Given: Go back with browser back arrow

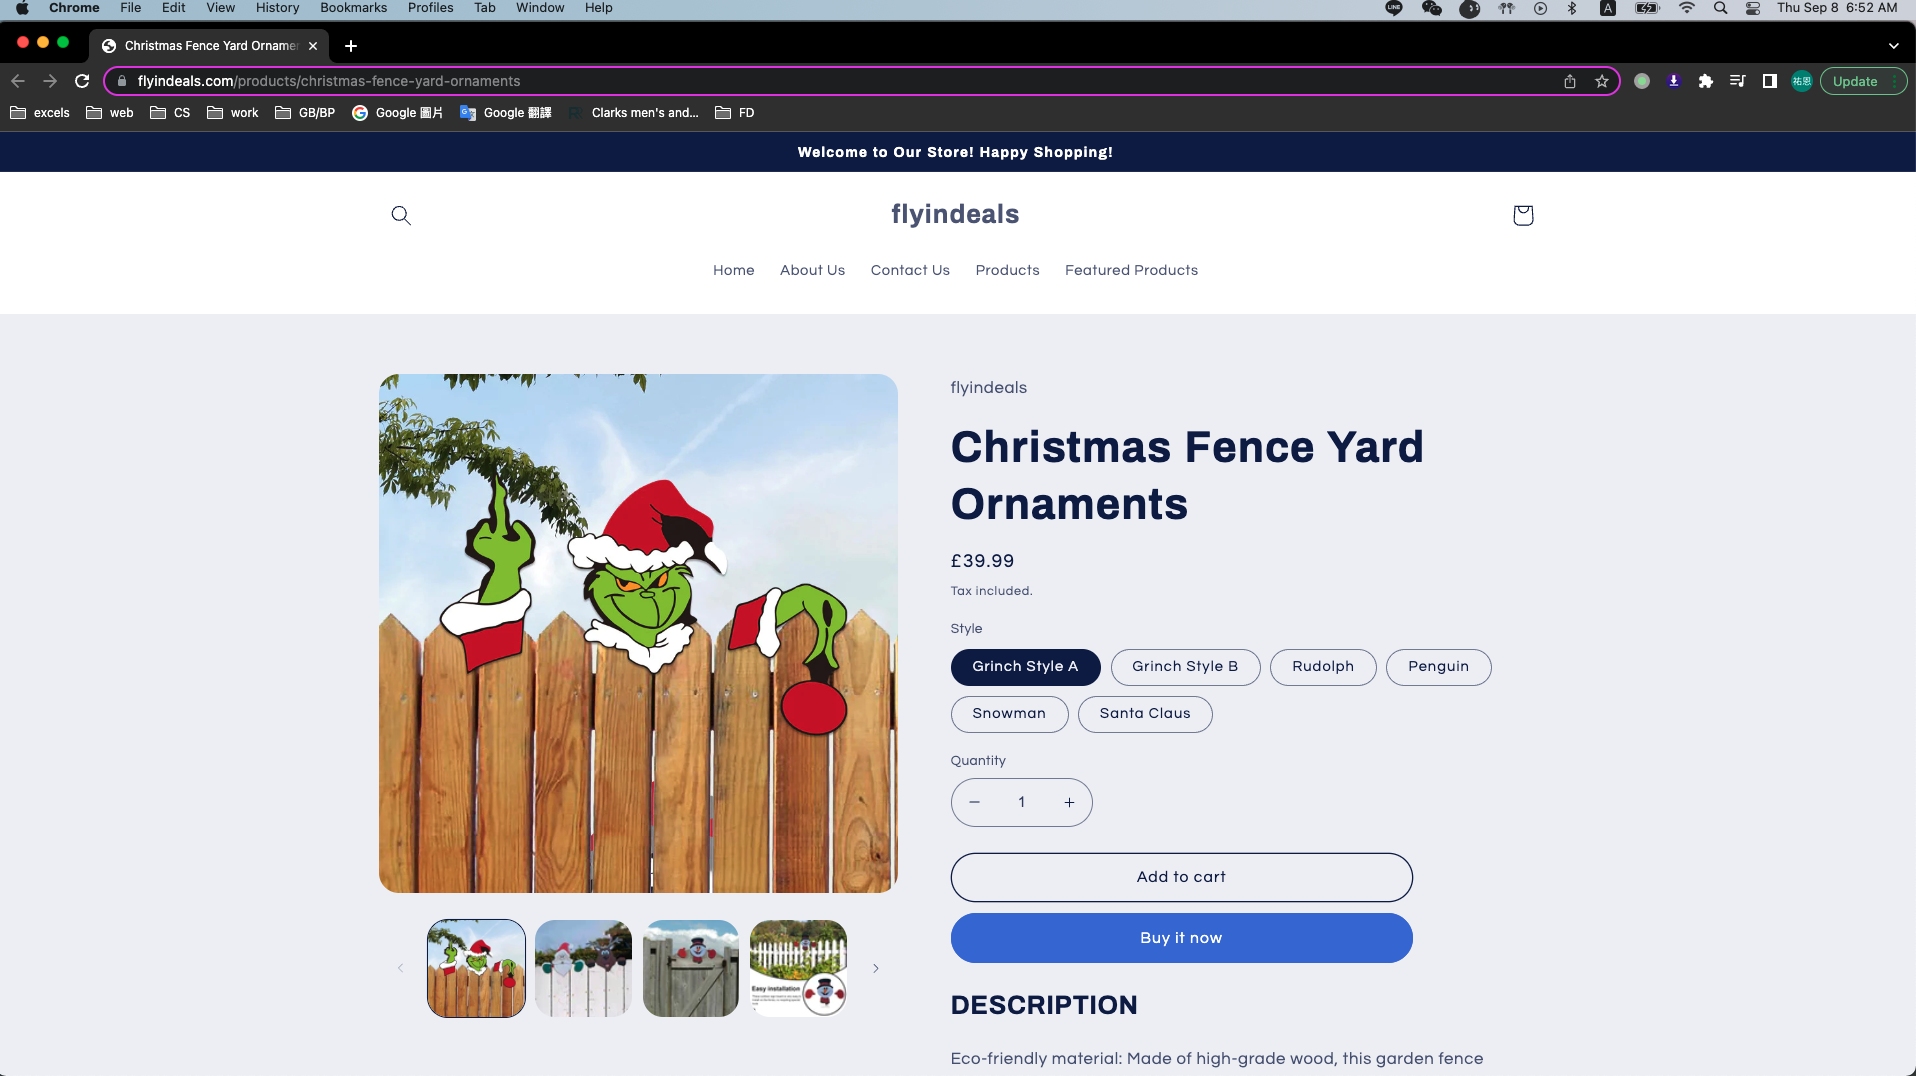Looking at the screenshot, I should pos(18,81).
